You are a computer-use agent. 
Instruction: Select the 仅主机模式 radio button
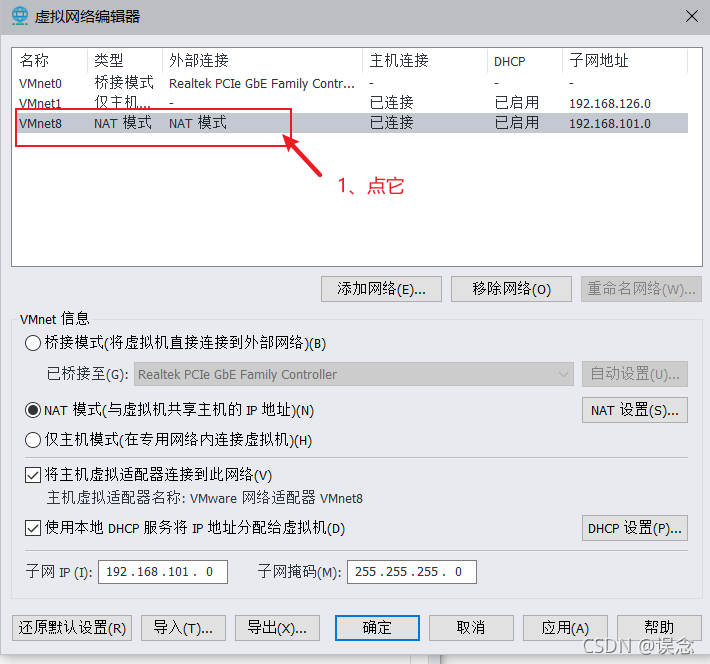tap(33, 440)
